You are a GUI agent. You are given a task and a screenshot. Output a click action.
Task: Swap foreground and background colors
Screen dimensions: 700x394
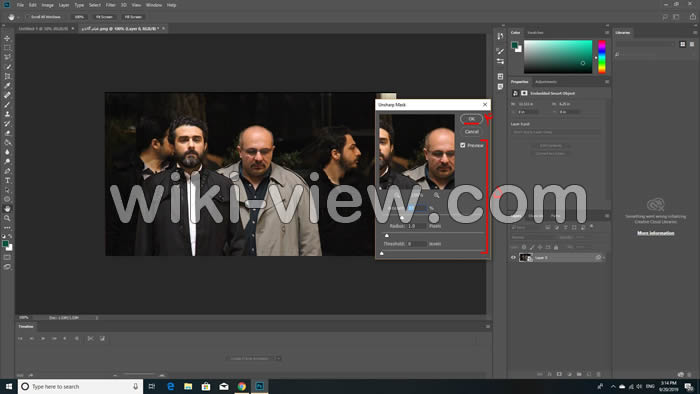[10, 236]
